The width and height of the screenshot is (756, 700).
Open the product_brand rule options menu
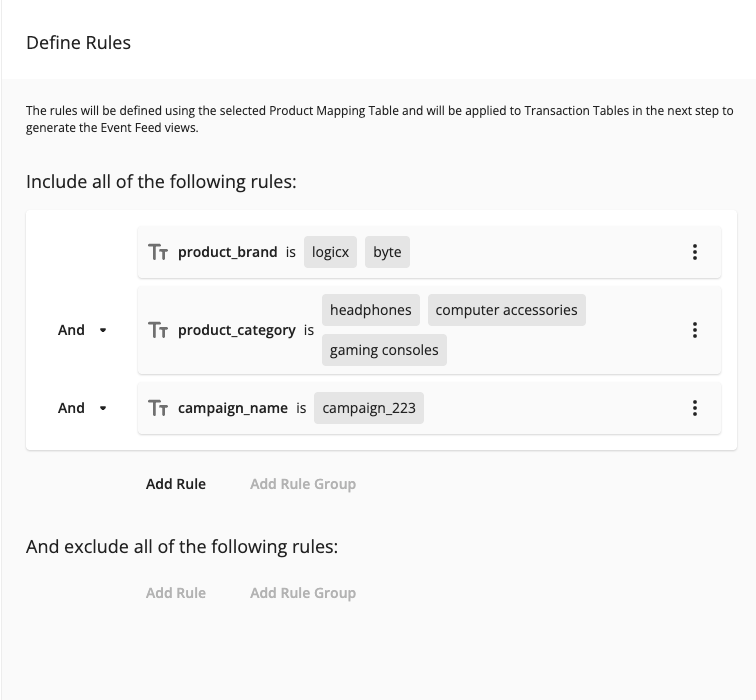click(x=695, y=252)
